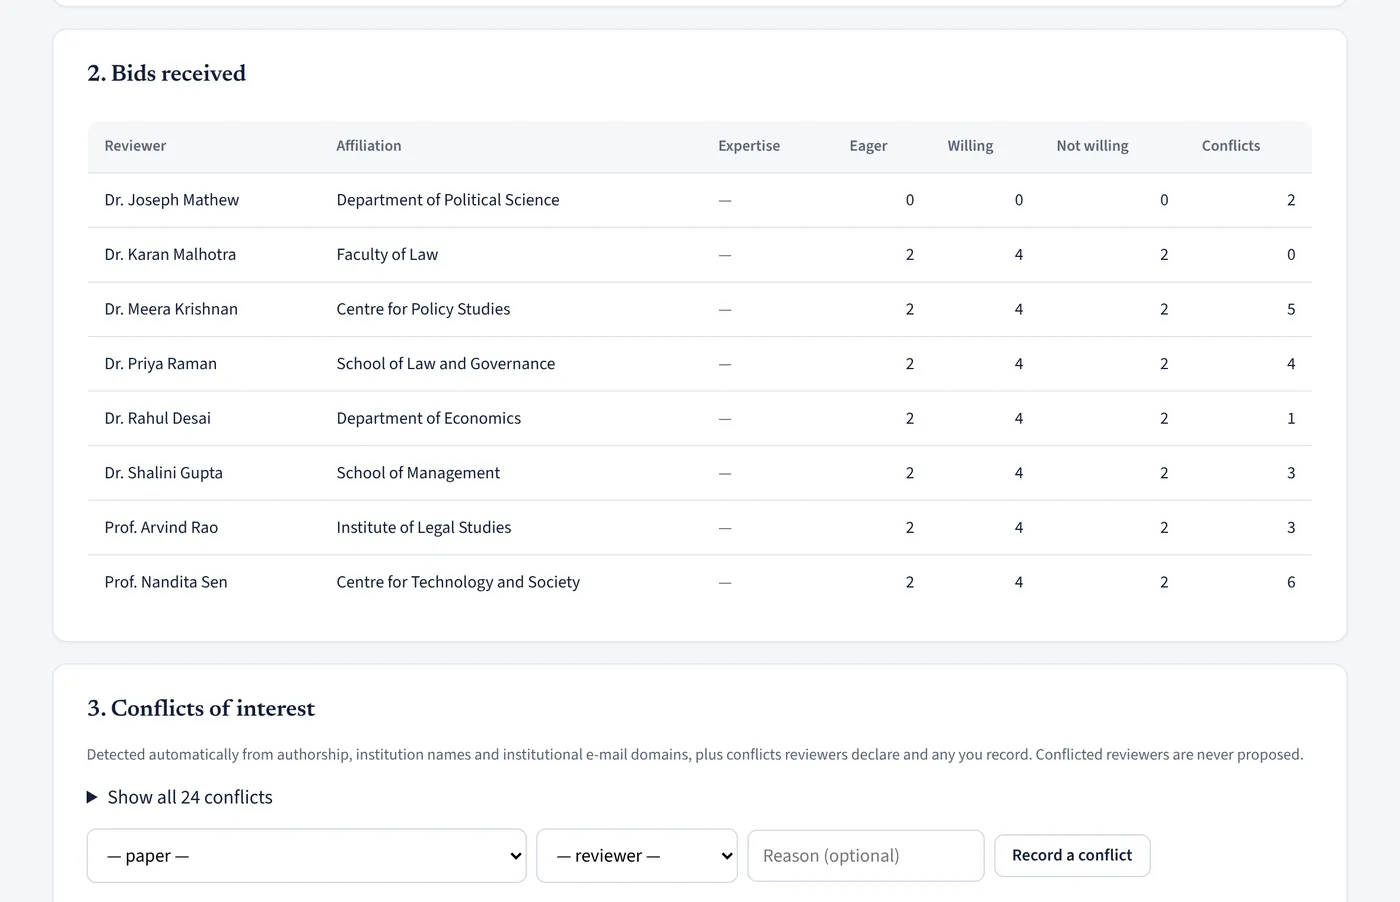Expand the Show all 24 conflicts disclosure

[180, 797]
